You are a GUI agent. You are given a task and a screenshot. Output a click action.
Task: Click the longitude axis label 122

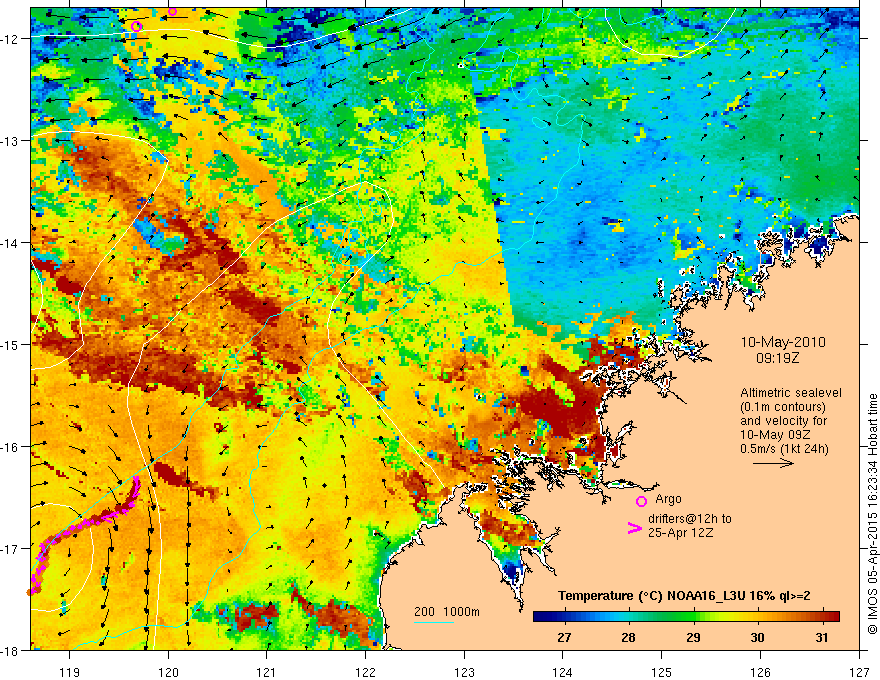[x=365, y=672]
